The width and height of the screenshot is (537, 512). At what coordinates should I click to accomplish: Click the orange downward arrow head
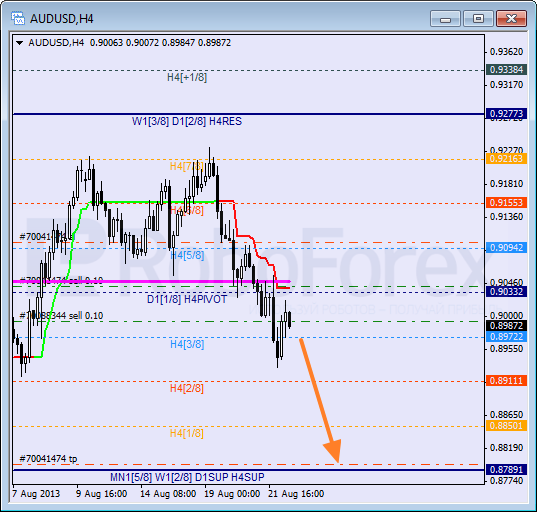333,451
